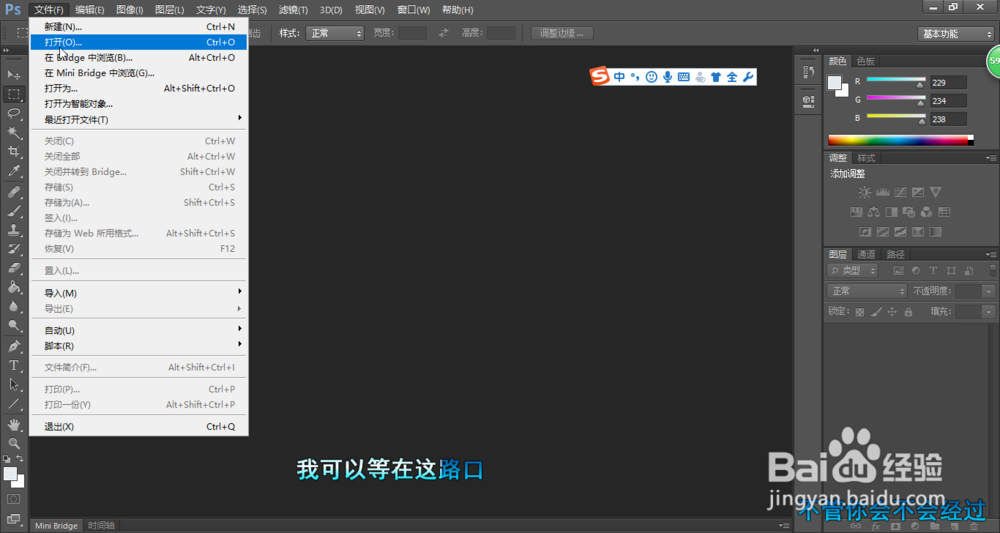Select the Healing Brush tool
The height and width of the screenshot is (533, 1000).
coord(13,192)
